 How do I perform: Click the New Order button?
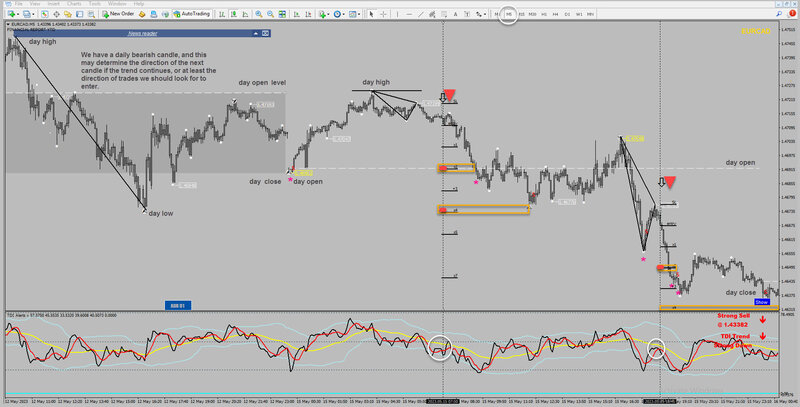pyautogui.click(x=118, y=14)
